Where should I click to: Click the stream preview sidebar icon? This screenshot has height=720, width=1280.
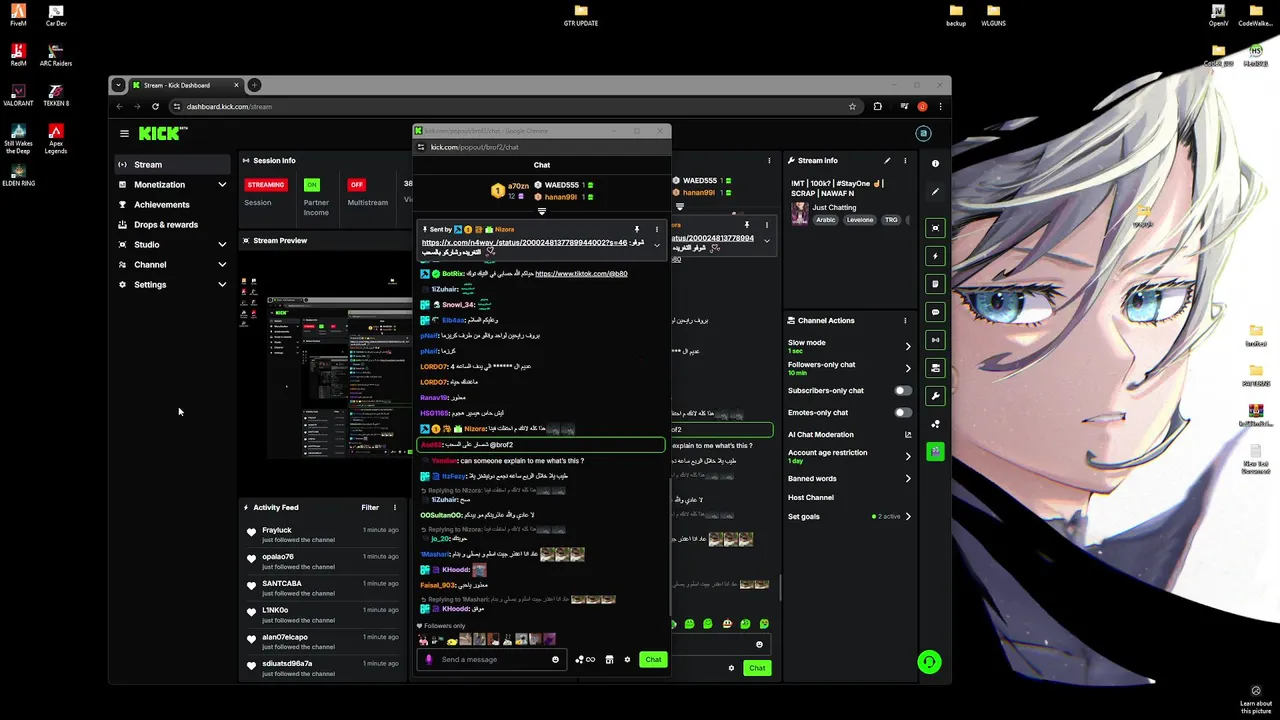[x=935, y=228]
